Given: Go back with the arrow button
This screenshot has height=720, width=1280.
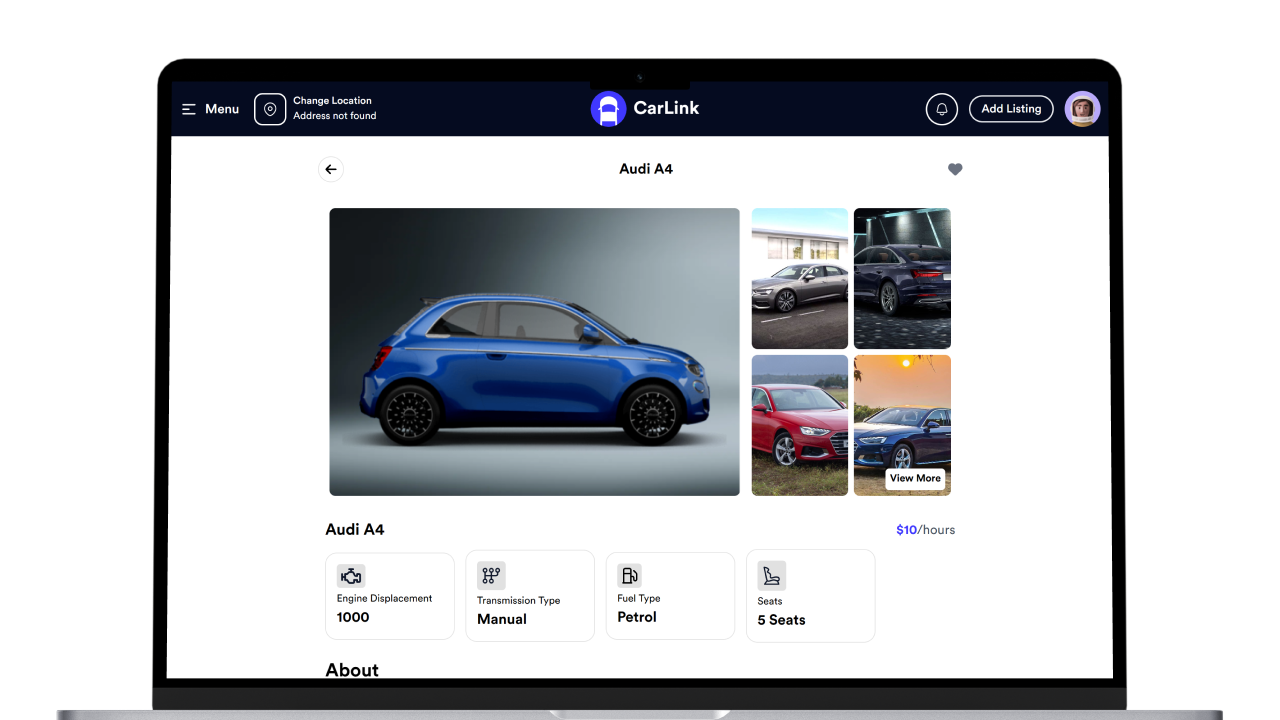Looking at the screenshot, I should pyautogui.click(x=331, y=169).
